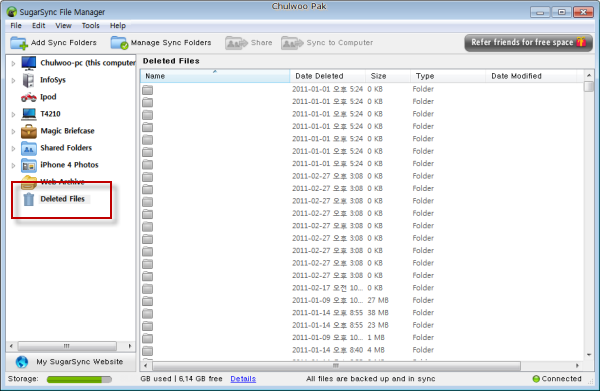Click the sidebar horizontal scrollbar thumb
The image size is (600, 391).
(67, 346)
